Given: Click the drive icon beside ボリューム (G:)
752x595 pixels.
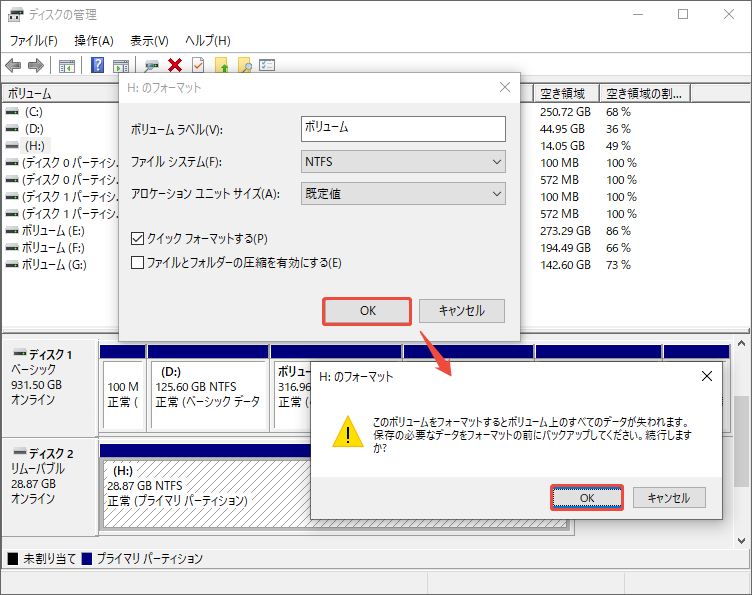Looking at the screenshot, I should coord(12,265).
